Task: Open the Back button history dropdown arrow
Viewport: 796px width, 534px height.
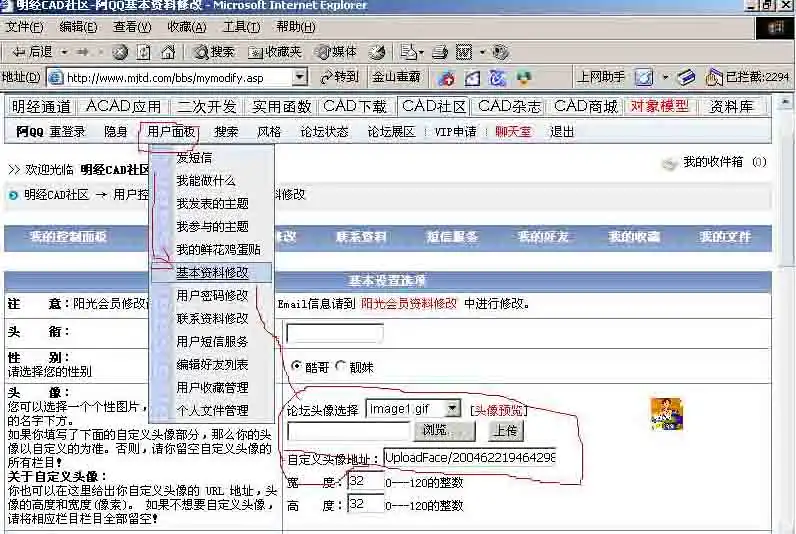Action: coord(64,52)
